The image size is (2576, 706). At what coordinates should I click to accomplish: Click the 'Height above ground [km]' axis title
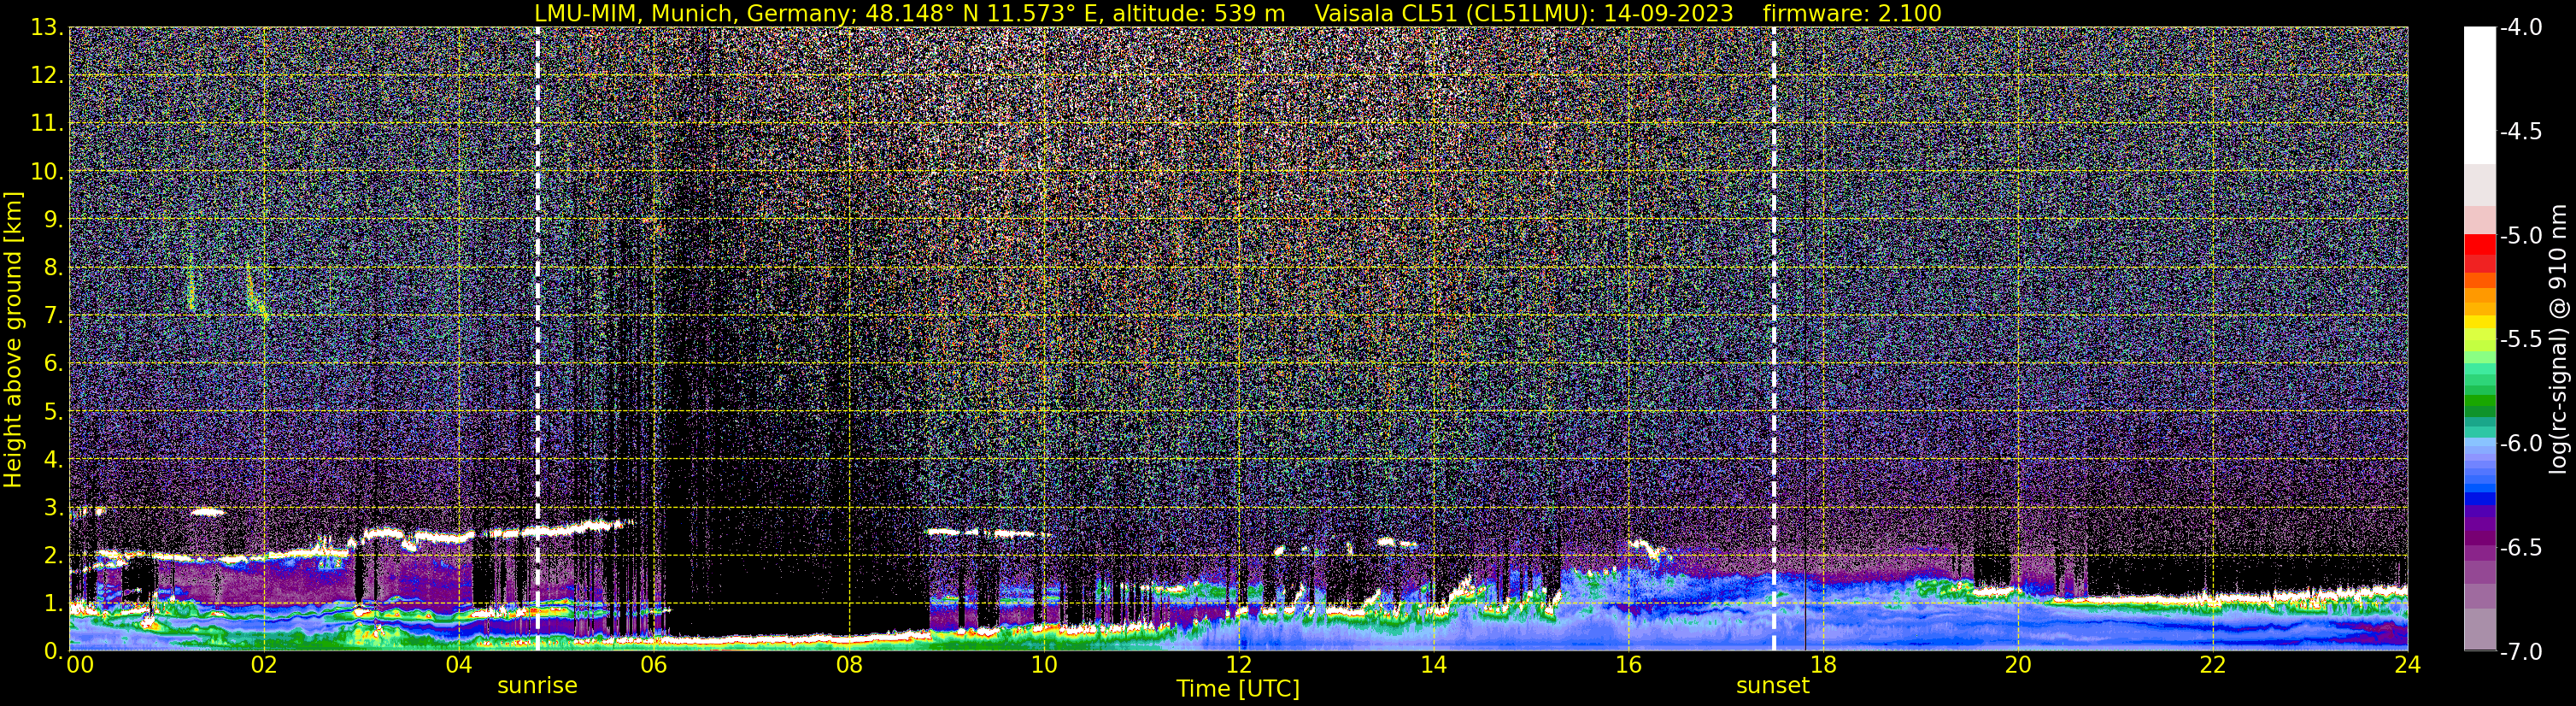(13, 339)
